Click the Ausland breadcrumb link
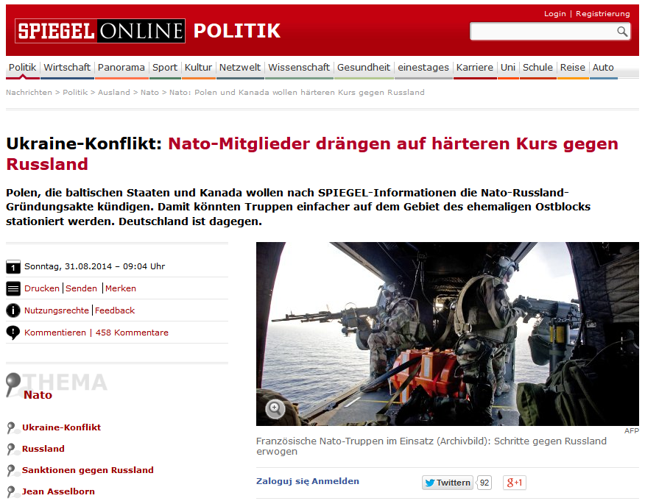 pos(114,92)
